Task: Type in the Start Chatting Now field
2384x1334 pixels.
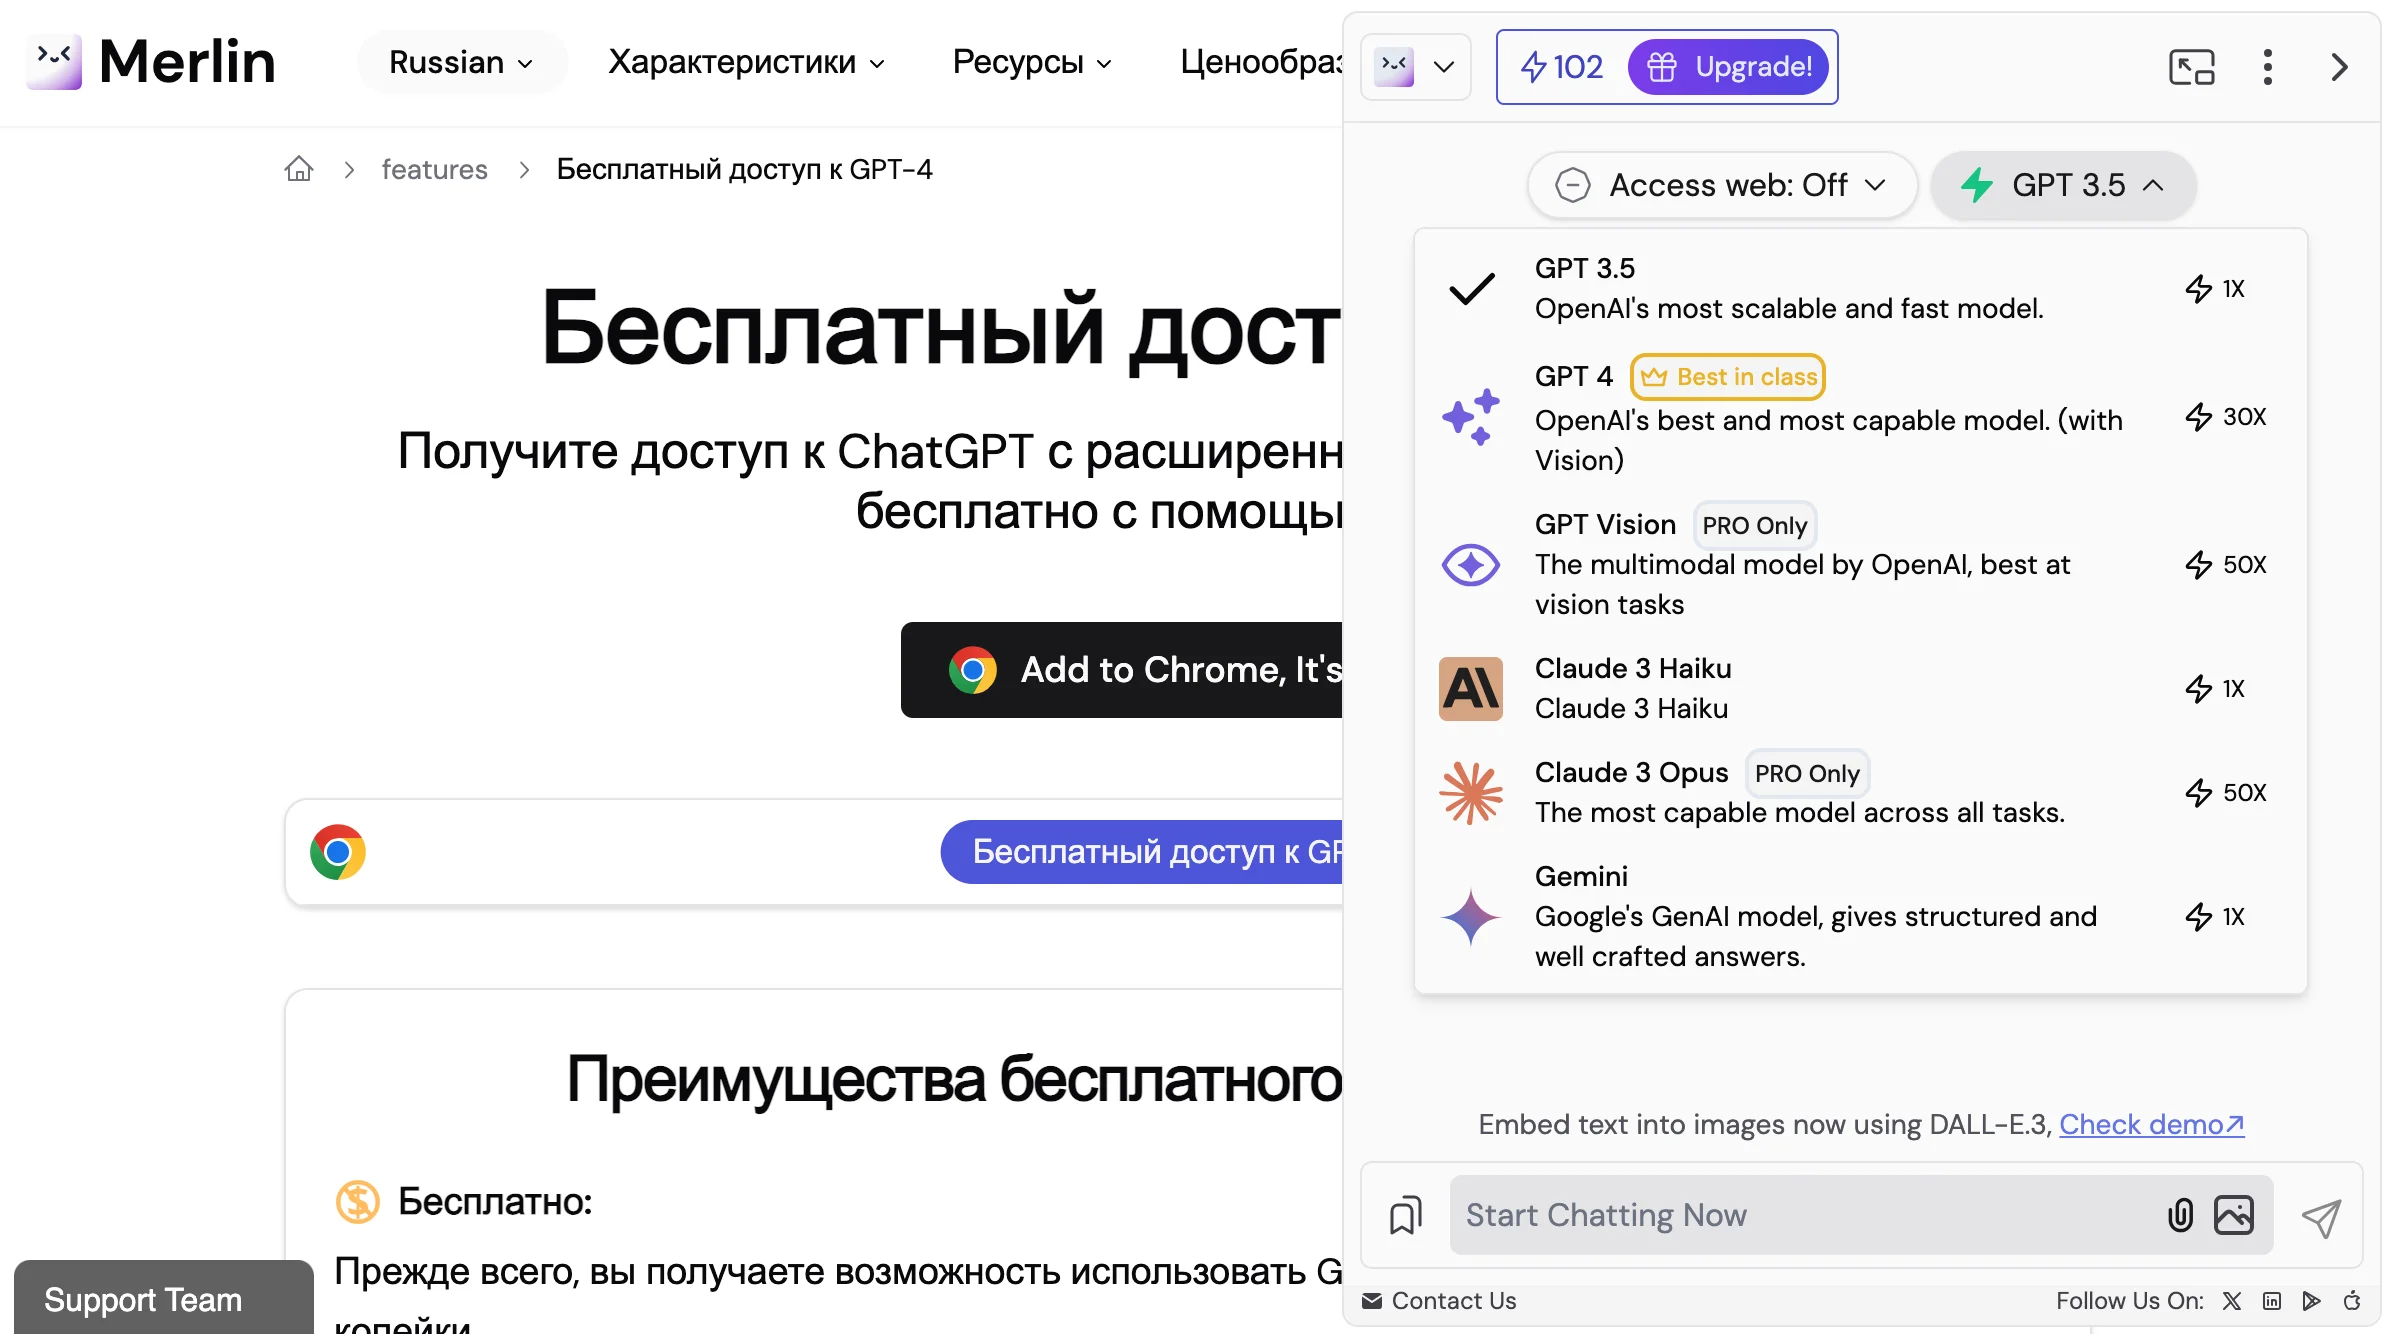Action: click(x=1800, y=1215)
